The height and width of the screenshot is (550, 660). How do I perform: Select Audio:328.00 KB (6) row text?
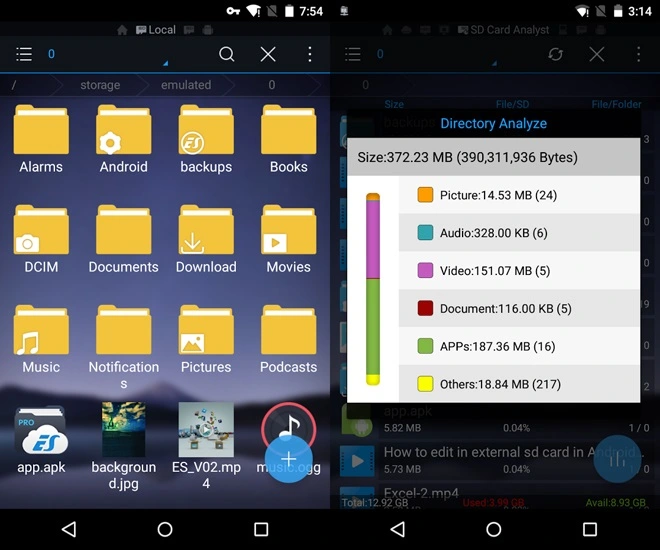pos(494,233)
